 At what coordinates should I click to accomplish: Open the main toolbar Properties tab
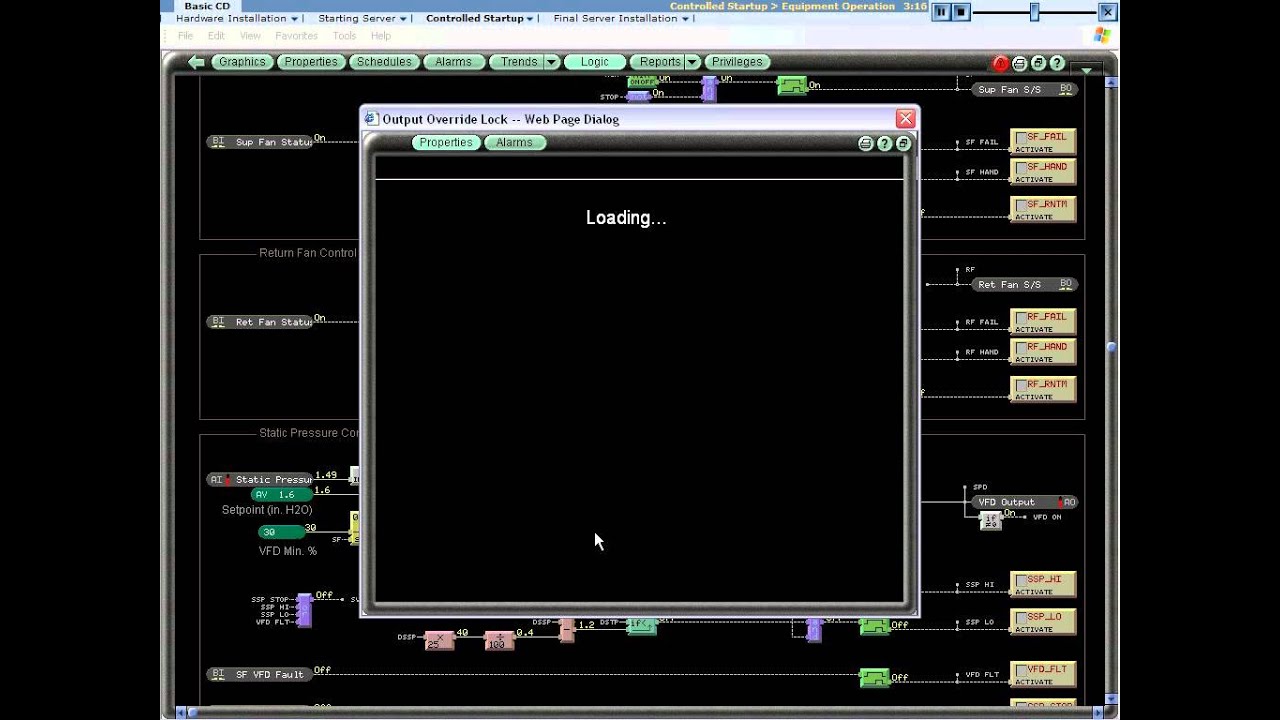point(311,62)
